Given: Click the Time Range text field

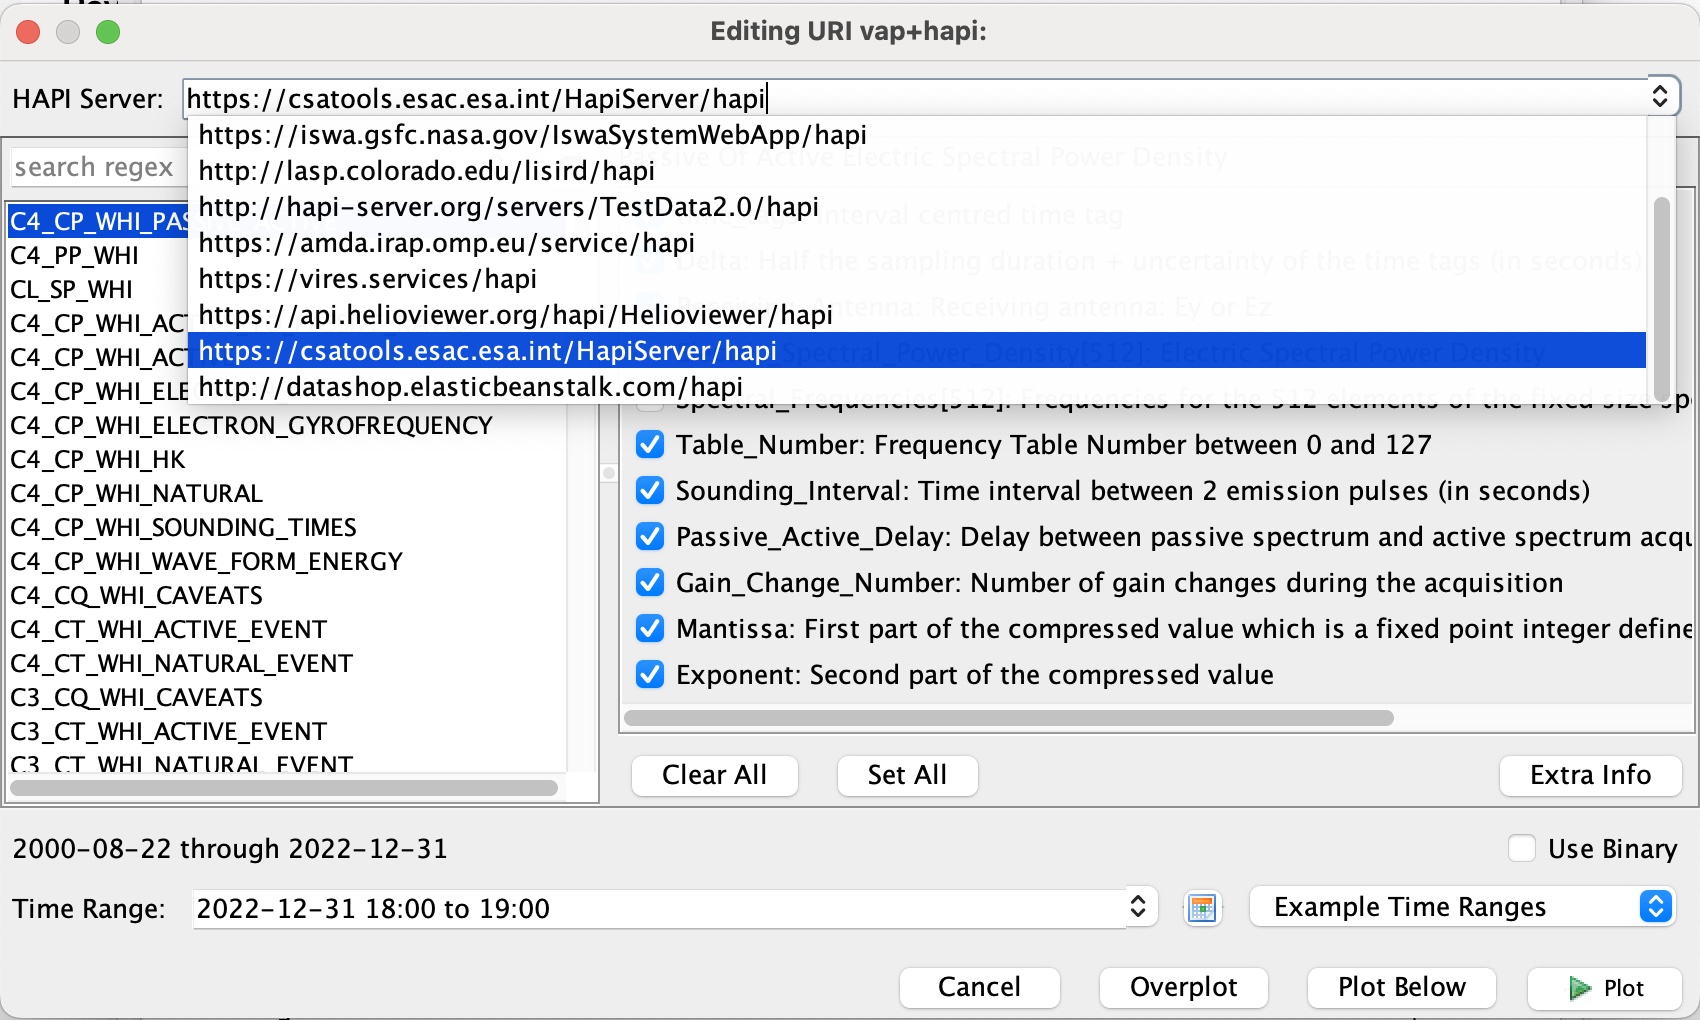Looking at the screenshot, I should coord(659,908).
